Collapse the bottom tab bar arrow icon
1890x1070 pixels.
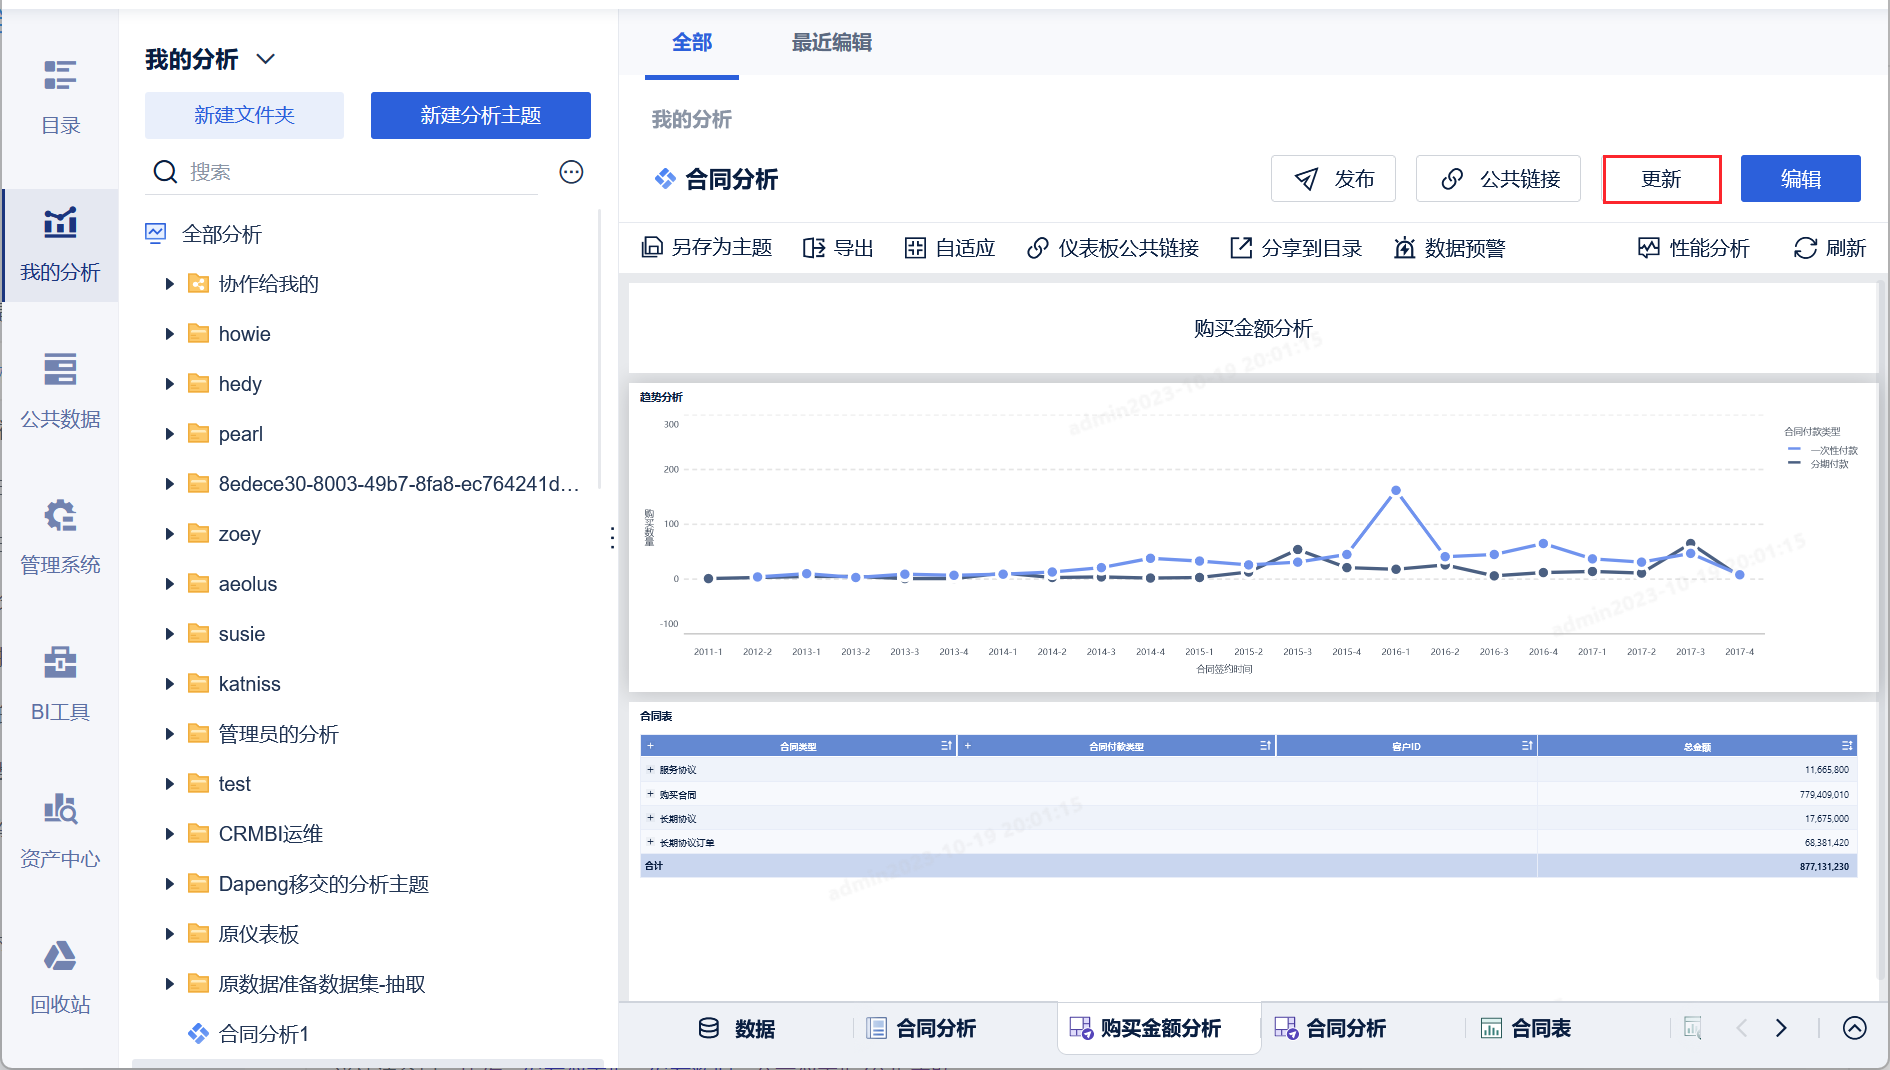pos(1854,1028)
